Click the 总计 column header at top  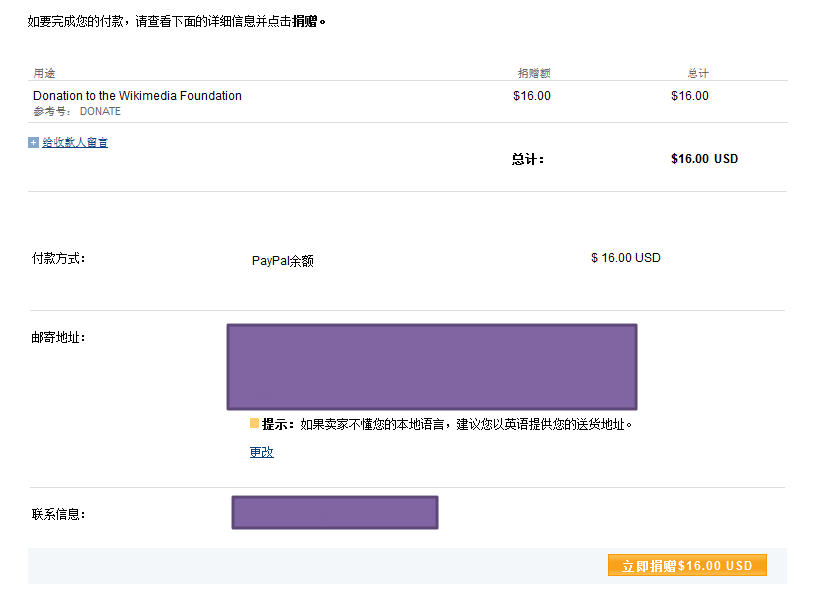(x=698, y=73)
